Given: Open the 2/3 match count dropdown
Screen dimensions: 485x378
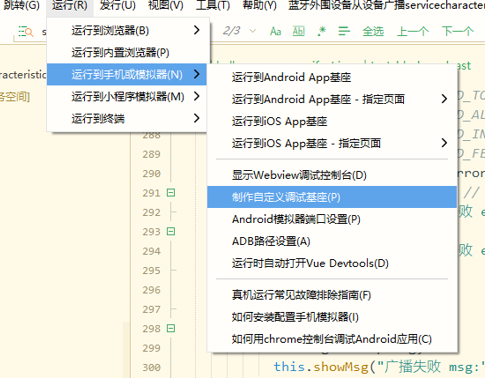Looking at the screenshot, I should (253, 31).
